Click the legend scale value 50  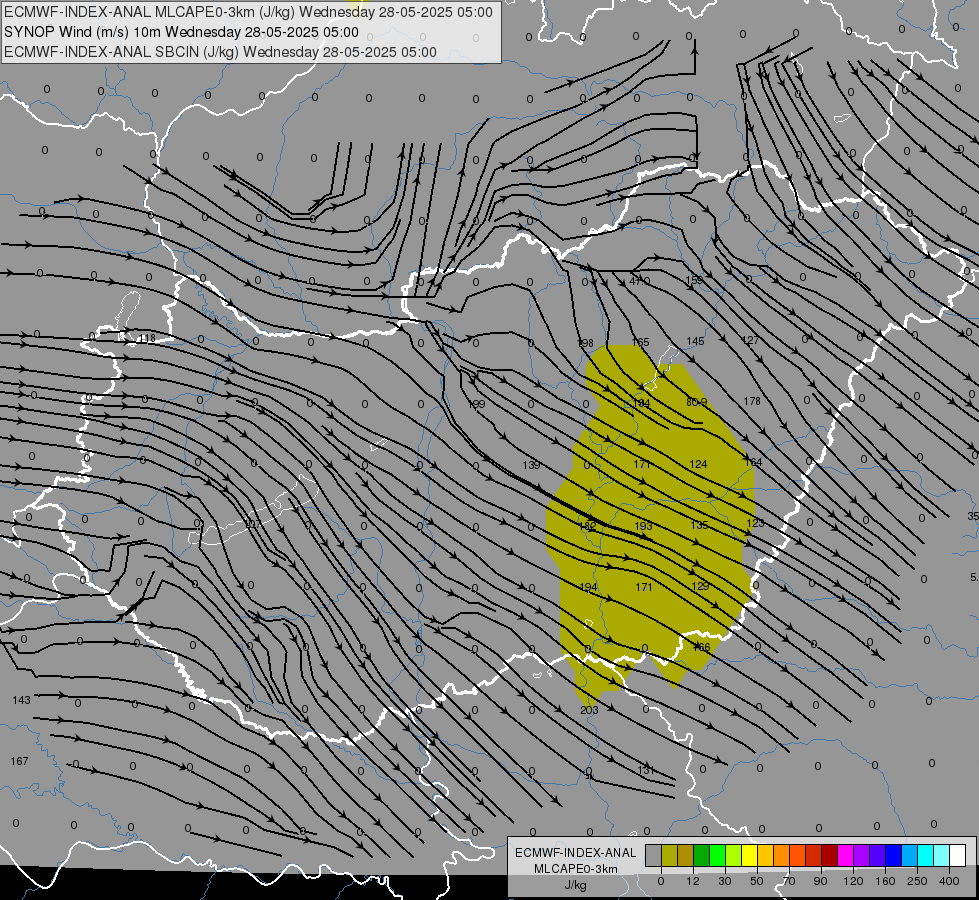757,881
